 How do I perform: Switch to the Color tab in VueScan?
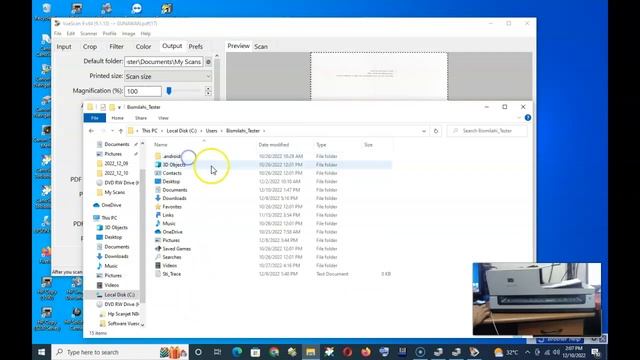click(x=143, y=47)
